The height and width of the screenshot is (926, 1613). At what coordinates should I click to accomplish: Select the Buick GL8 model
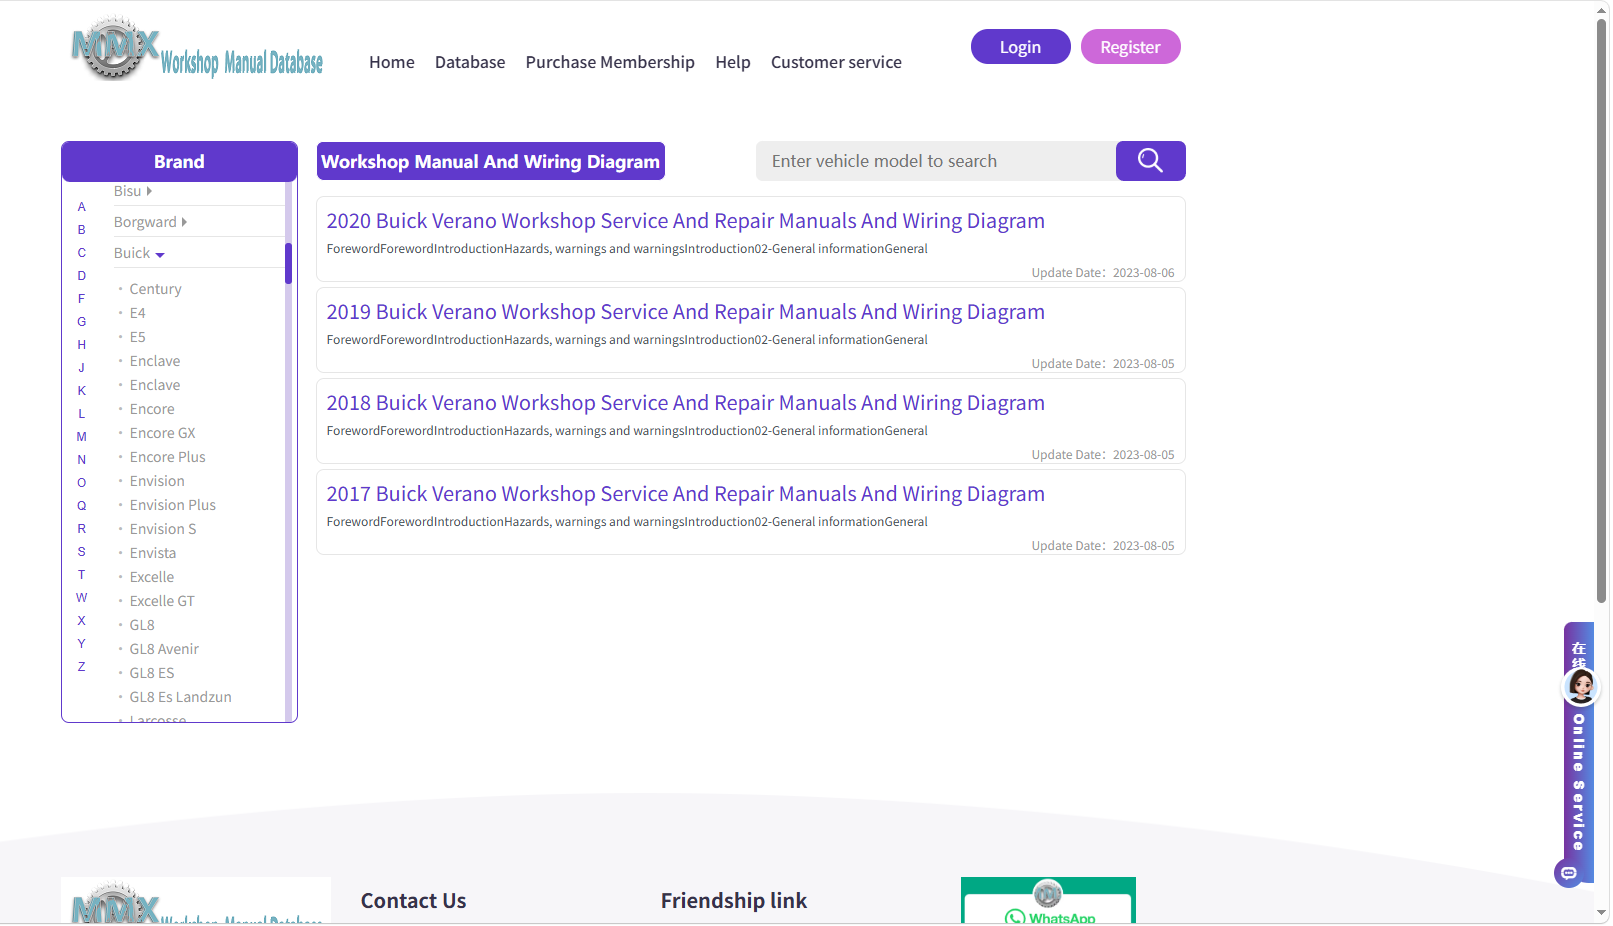pos(142,625)
